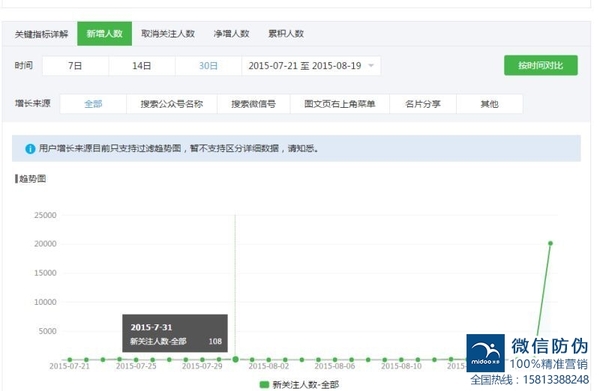Click the 25000 y-axis label
Screen dimensions: 600x391
(x=45, y=215)
